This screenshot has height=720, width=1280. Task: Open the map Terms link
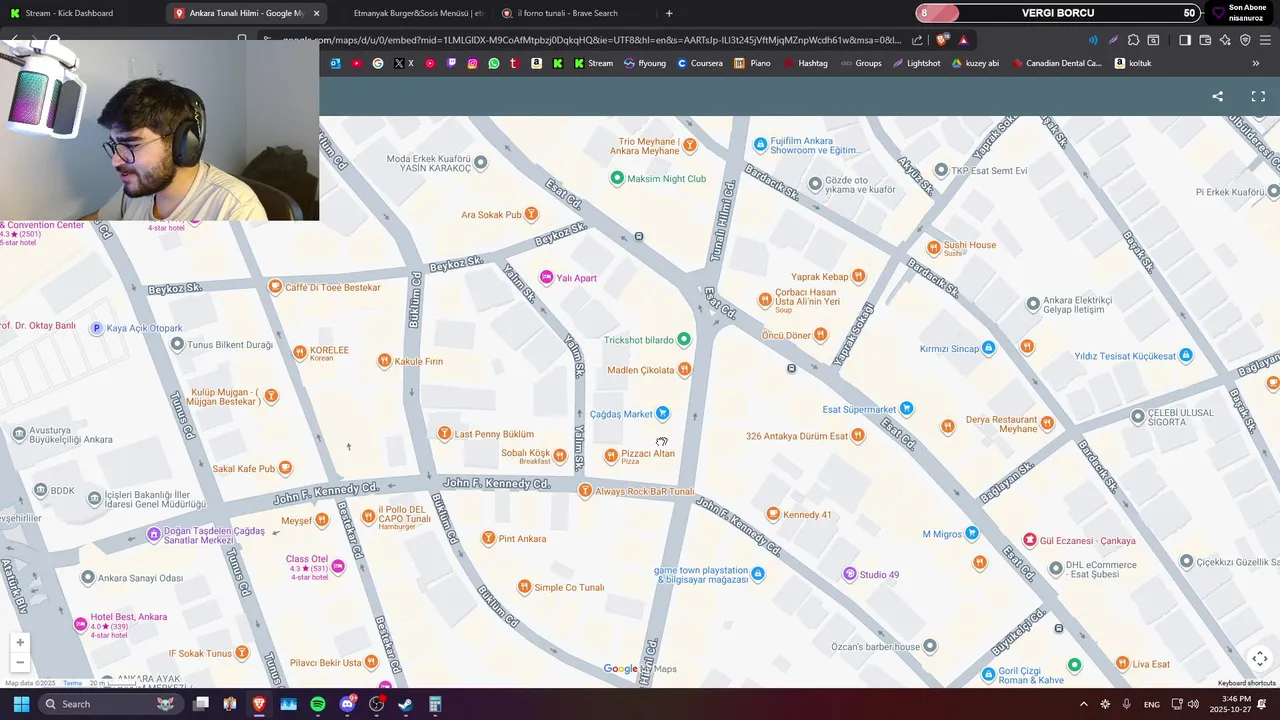72,683
